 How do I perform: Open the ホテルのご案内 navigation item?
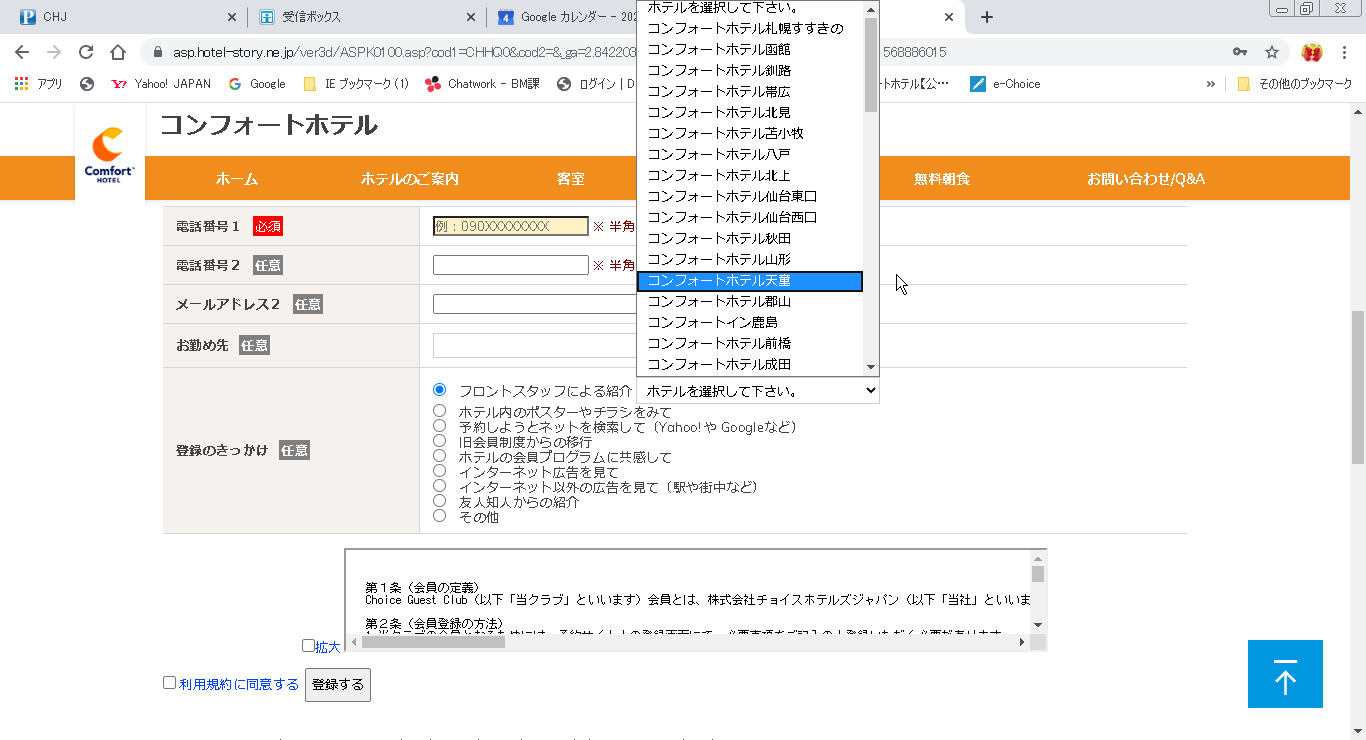pyautogui.click(x=410, y=179)
